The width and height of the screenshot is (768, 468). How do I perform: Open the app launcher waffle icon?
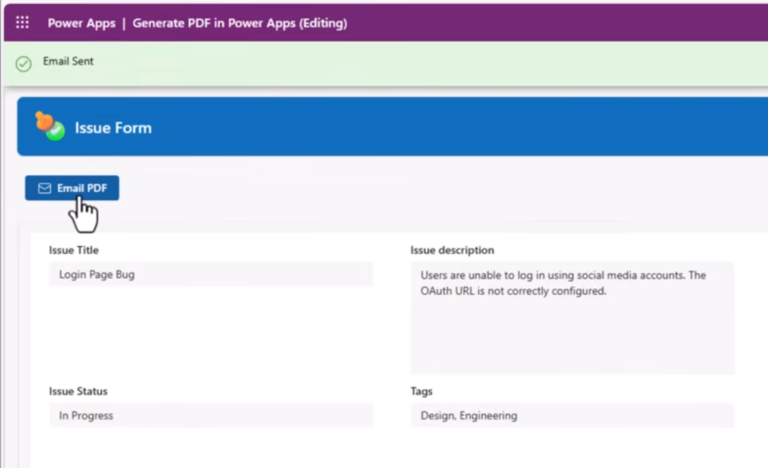click(x=22, y=22)
